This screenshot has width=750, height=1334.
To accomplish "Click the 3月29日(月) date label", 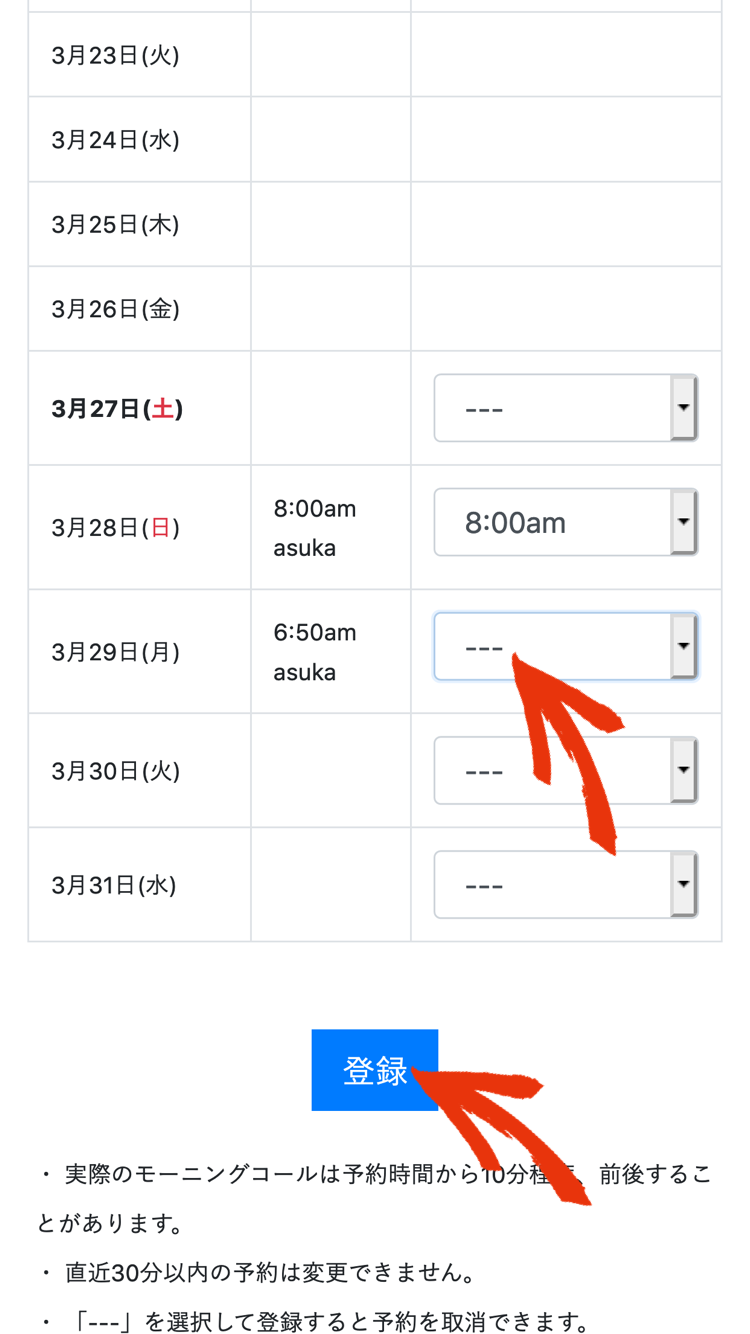I will 116,652.
